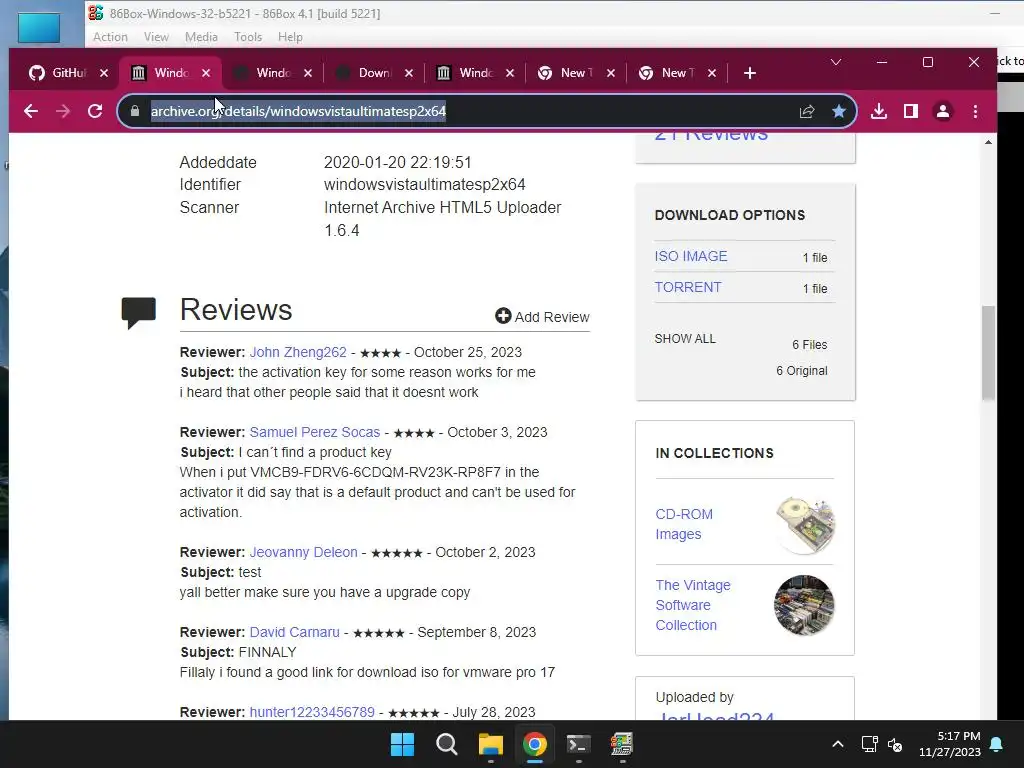Click the 86Box title bar app icon
This screenshot has width=1024, height=768.
coord(96,13)
